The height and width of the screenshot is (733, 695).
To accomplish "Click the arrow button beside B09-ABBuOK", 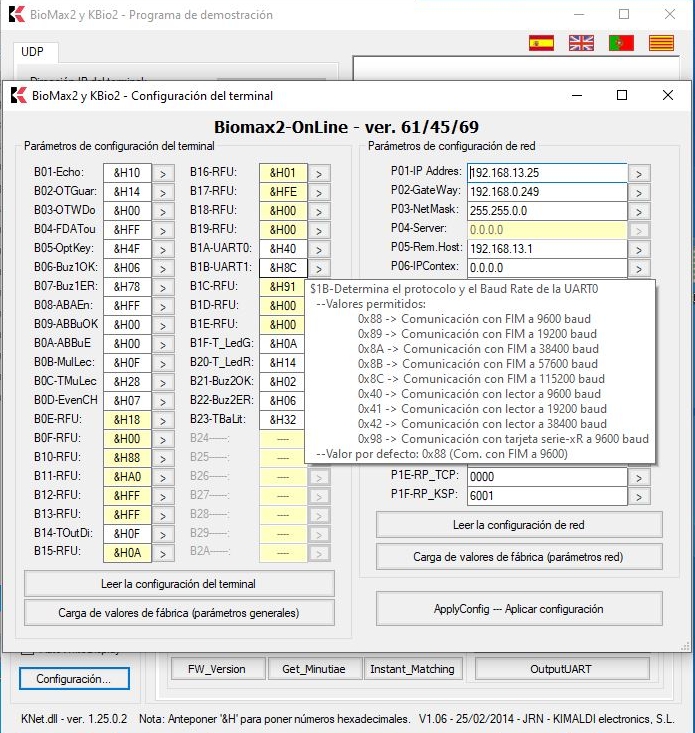I will (x=163, y=325).
